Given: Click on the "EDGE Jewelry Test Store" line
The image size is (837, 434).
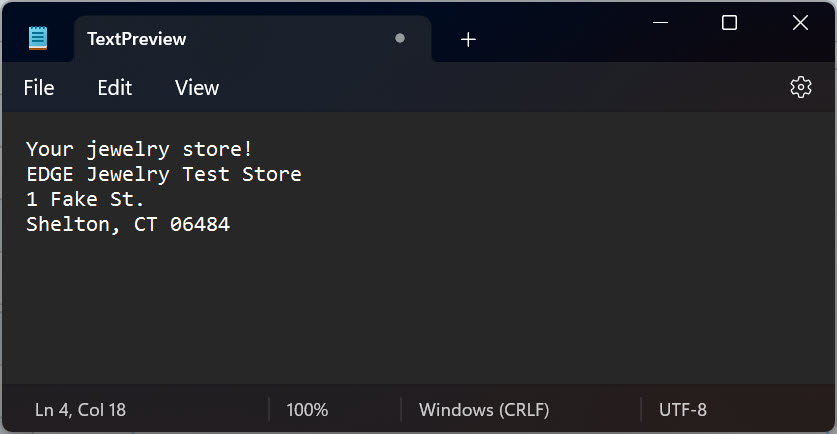Looking at the screenshot, I should point(164,174).
